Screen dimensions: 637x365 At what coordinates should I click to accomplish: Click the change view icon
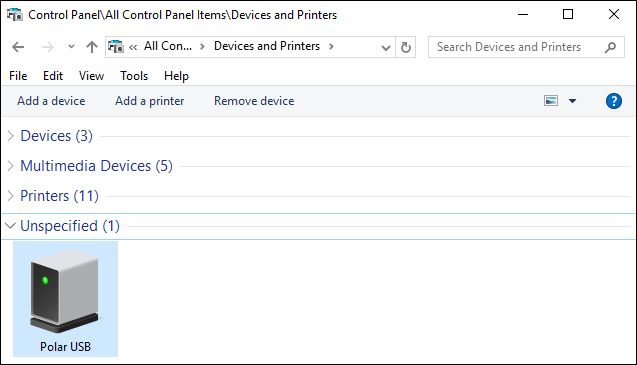551,100
